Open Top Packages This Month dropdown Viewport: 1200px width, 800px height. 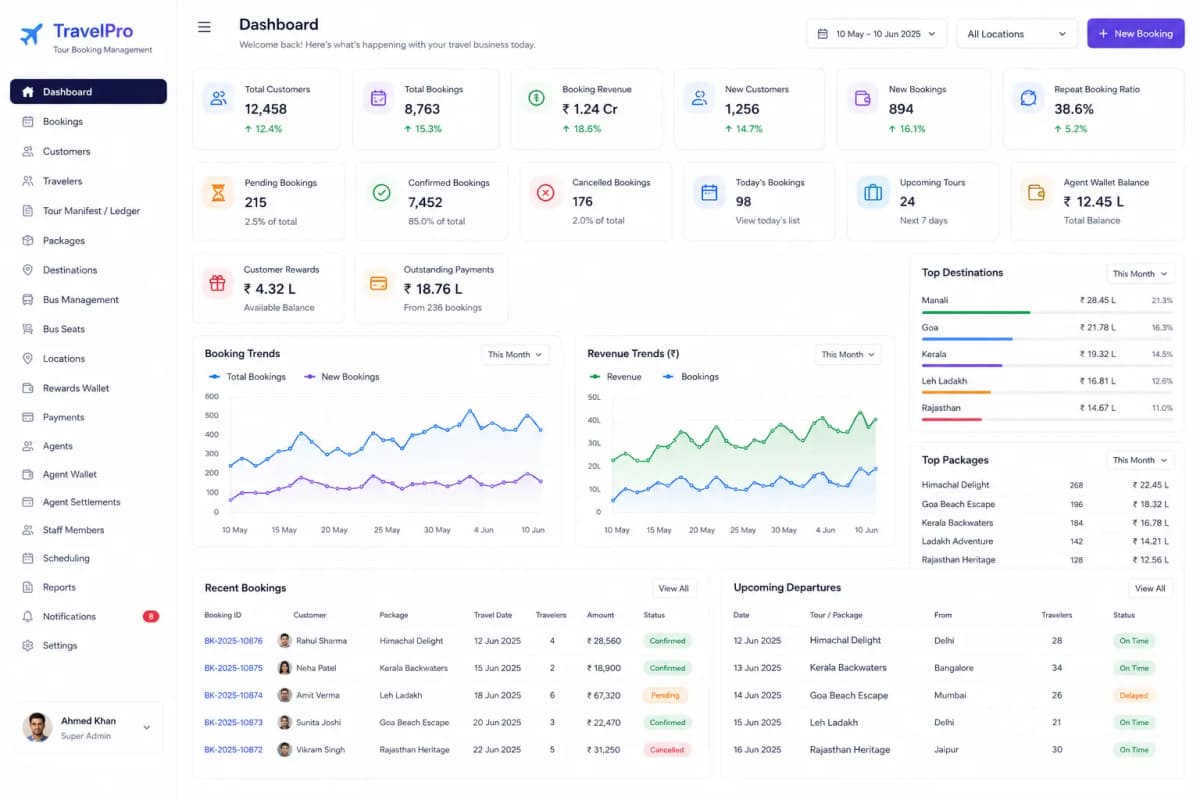pos(1140,460)
